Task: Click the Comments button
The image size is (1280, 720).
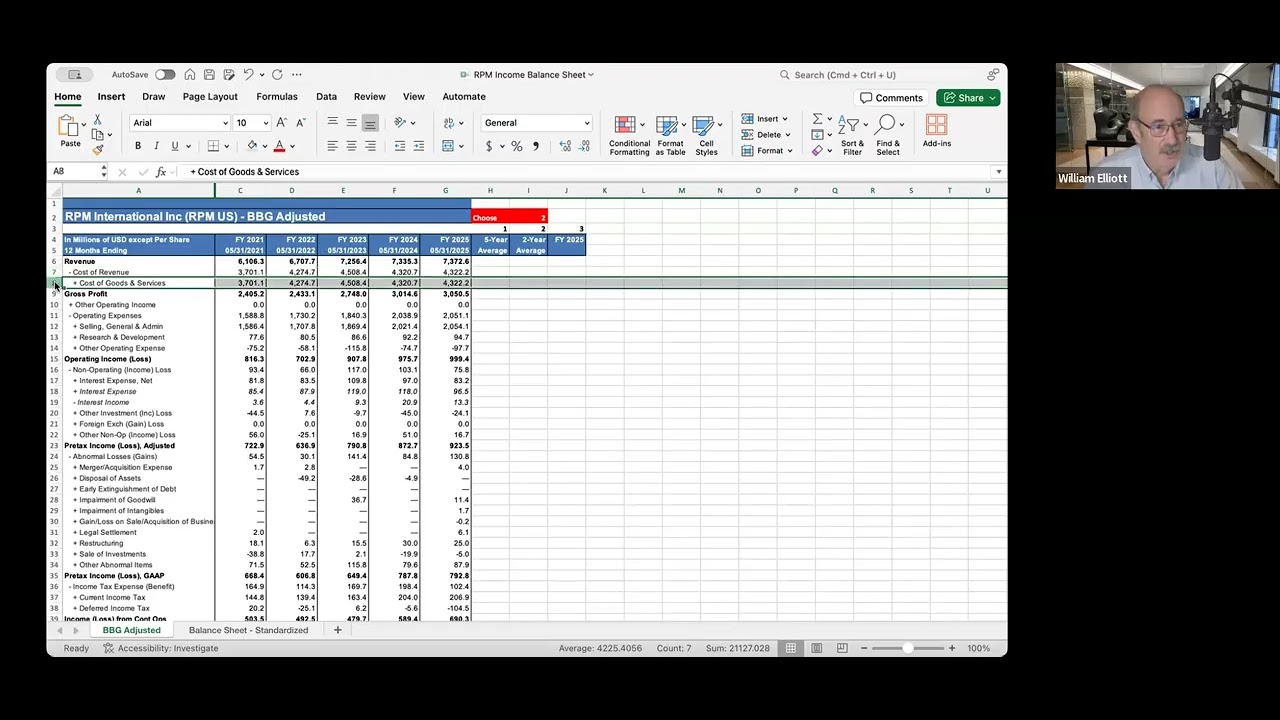Action: pyautogui.click(x=891, y=98)
